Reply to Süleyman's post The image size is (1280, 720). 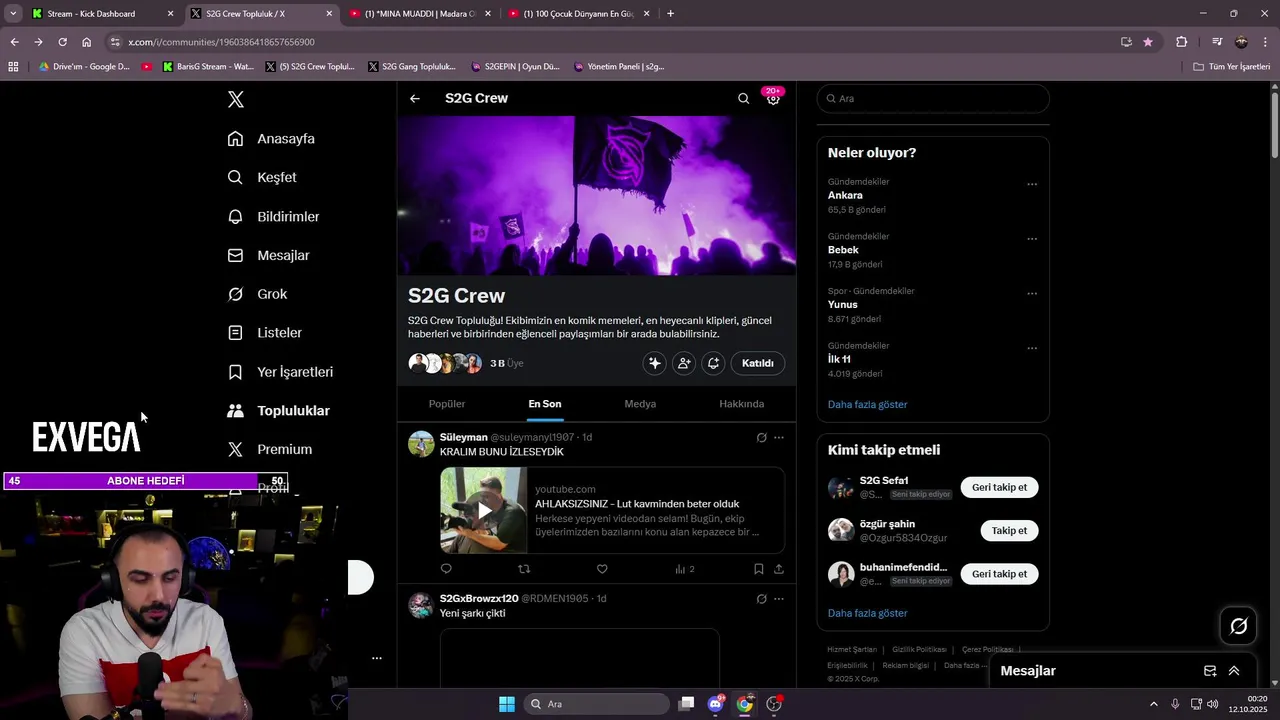[x=446, y=569]
